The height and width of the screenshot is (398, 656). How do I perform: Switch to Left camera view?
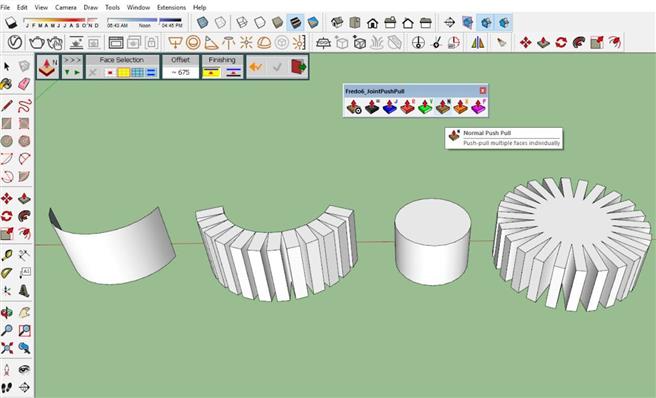[426, 22]
